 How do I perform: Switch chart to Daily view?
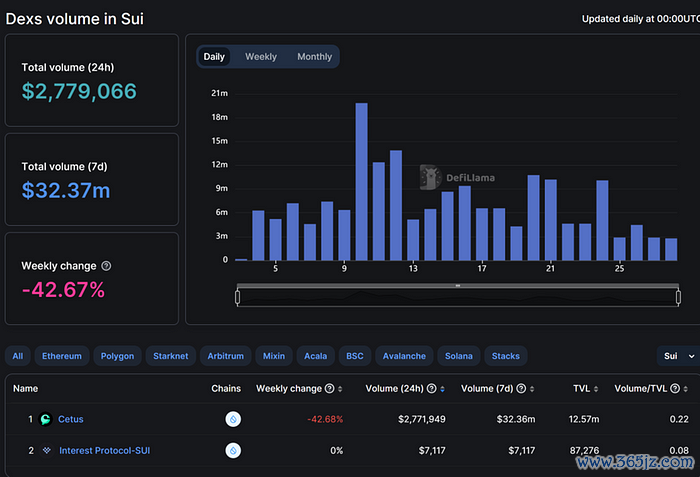tap(214, 57)
